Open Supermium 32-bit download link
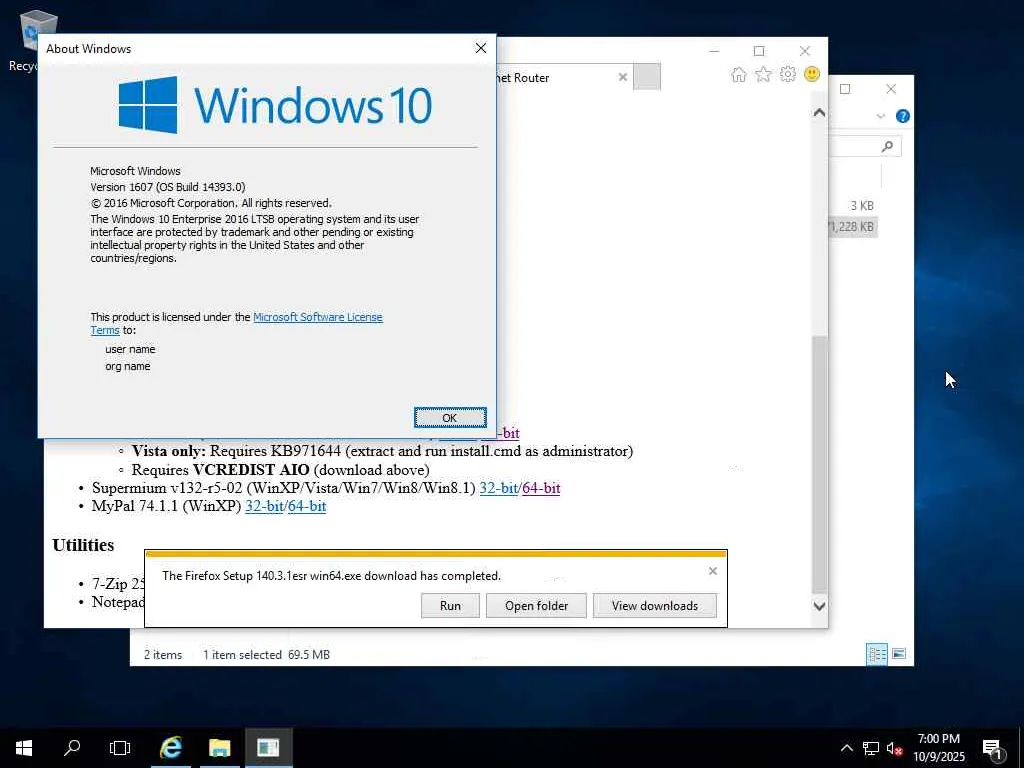The image size is (1024, 768). tap(498, 488)
